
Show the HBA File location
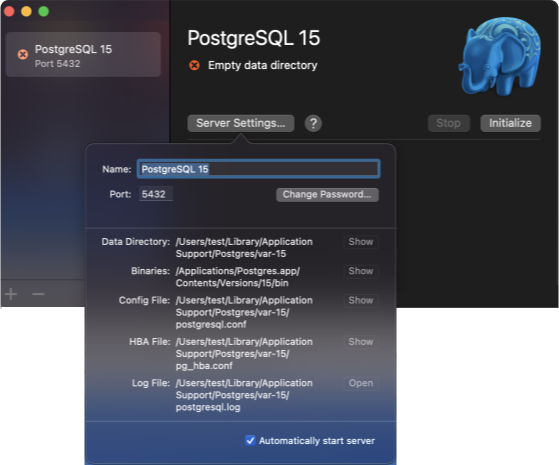click(361, 342)
